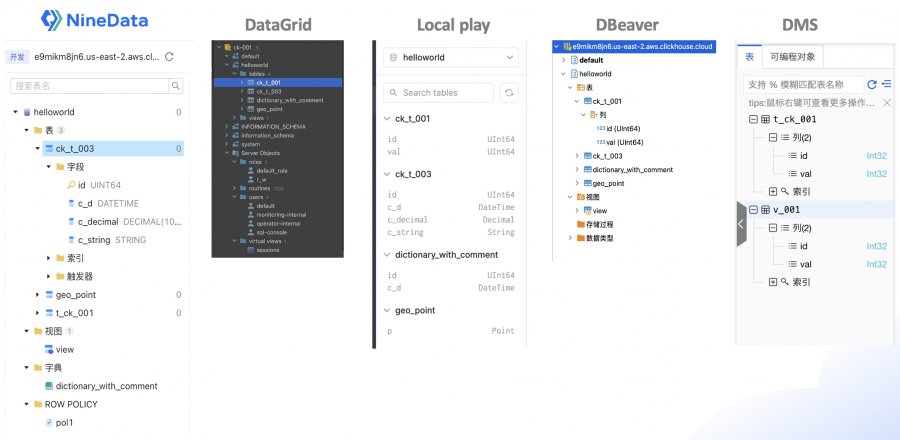Close the DMS tips message with X
This screenshot has height=440, width=900.
point(886,103)
